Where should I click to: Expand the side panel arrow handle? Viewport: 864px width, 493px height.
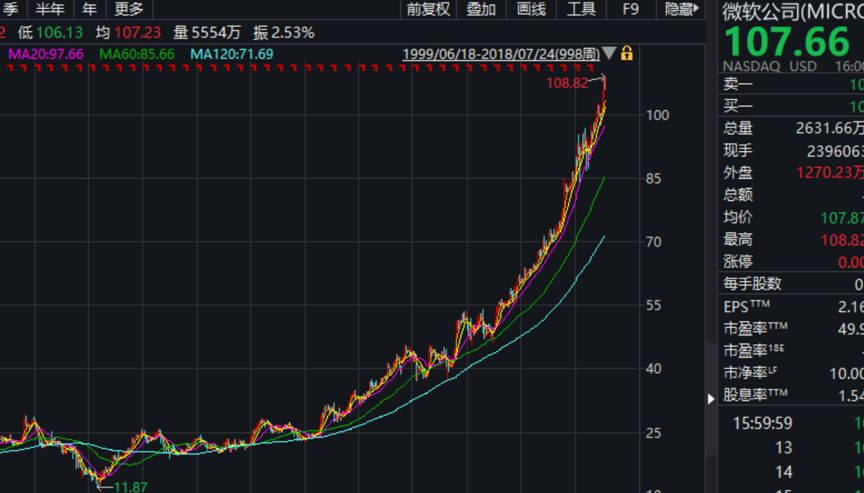(x=711, y=398)
